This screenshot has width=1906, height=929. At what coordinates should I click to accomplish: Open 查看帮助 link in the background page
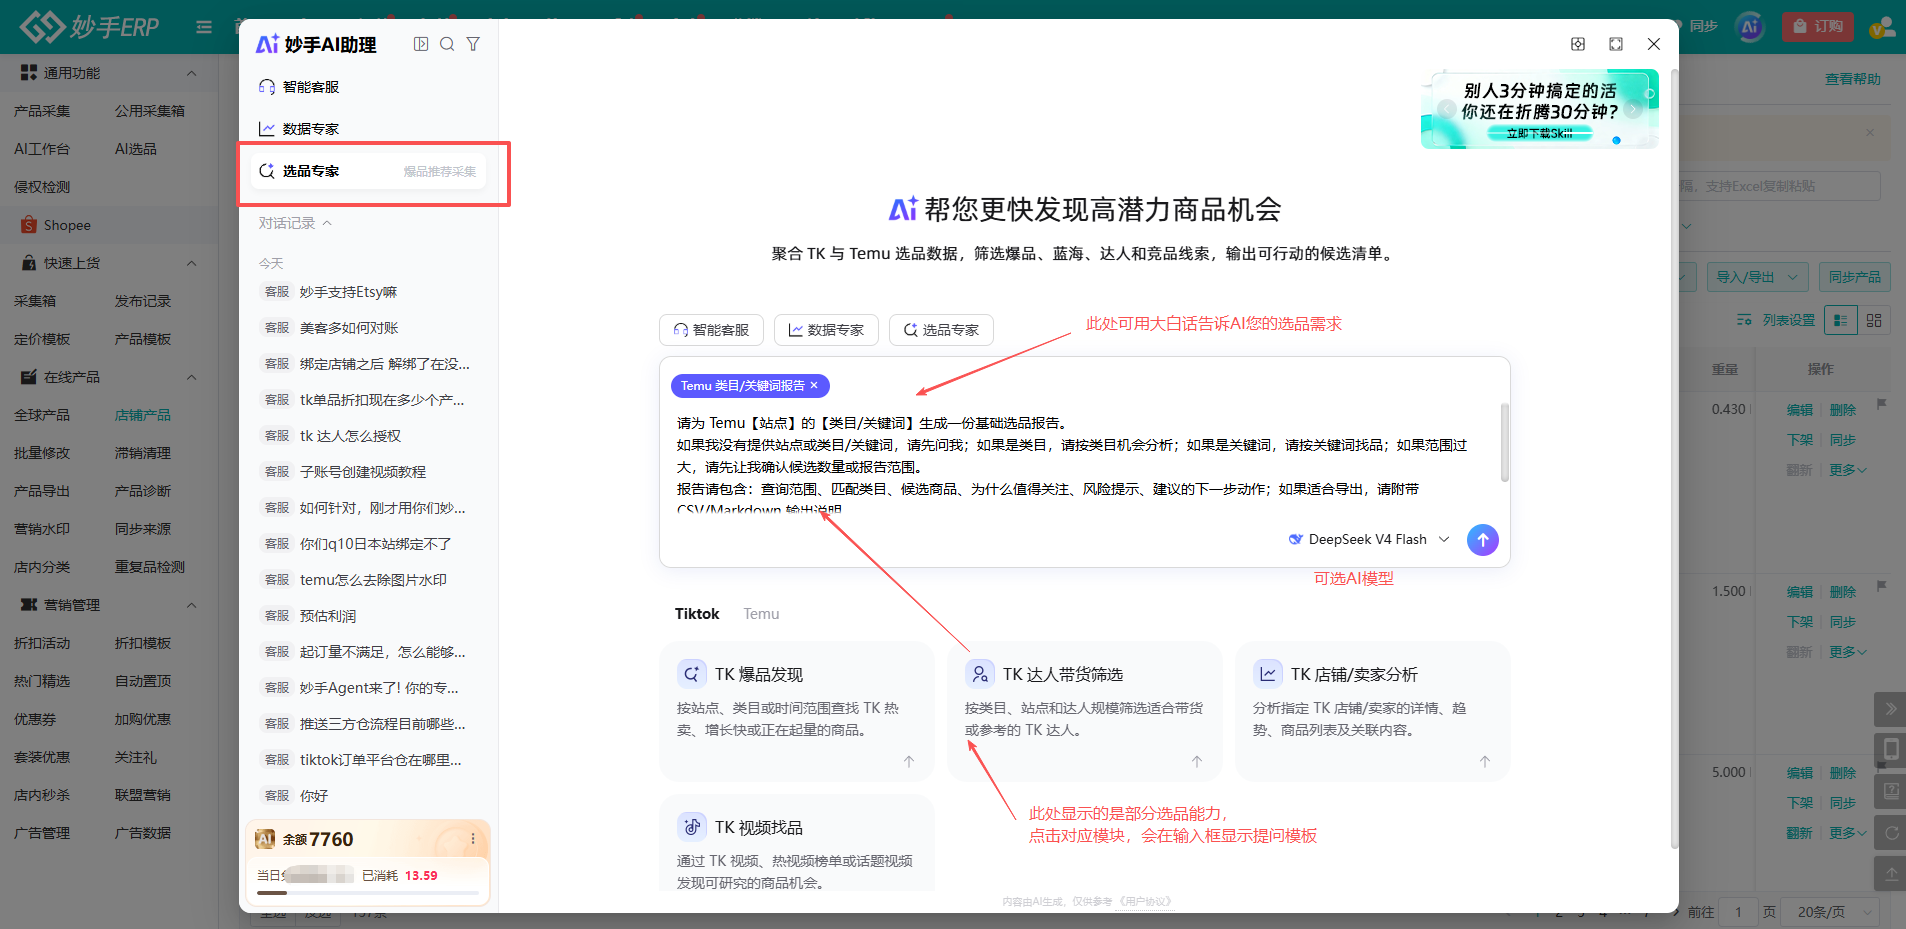[x=1853, y=79]
